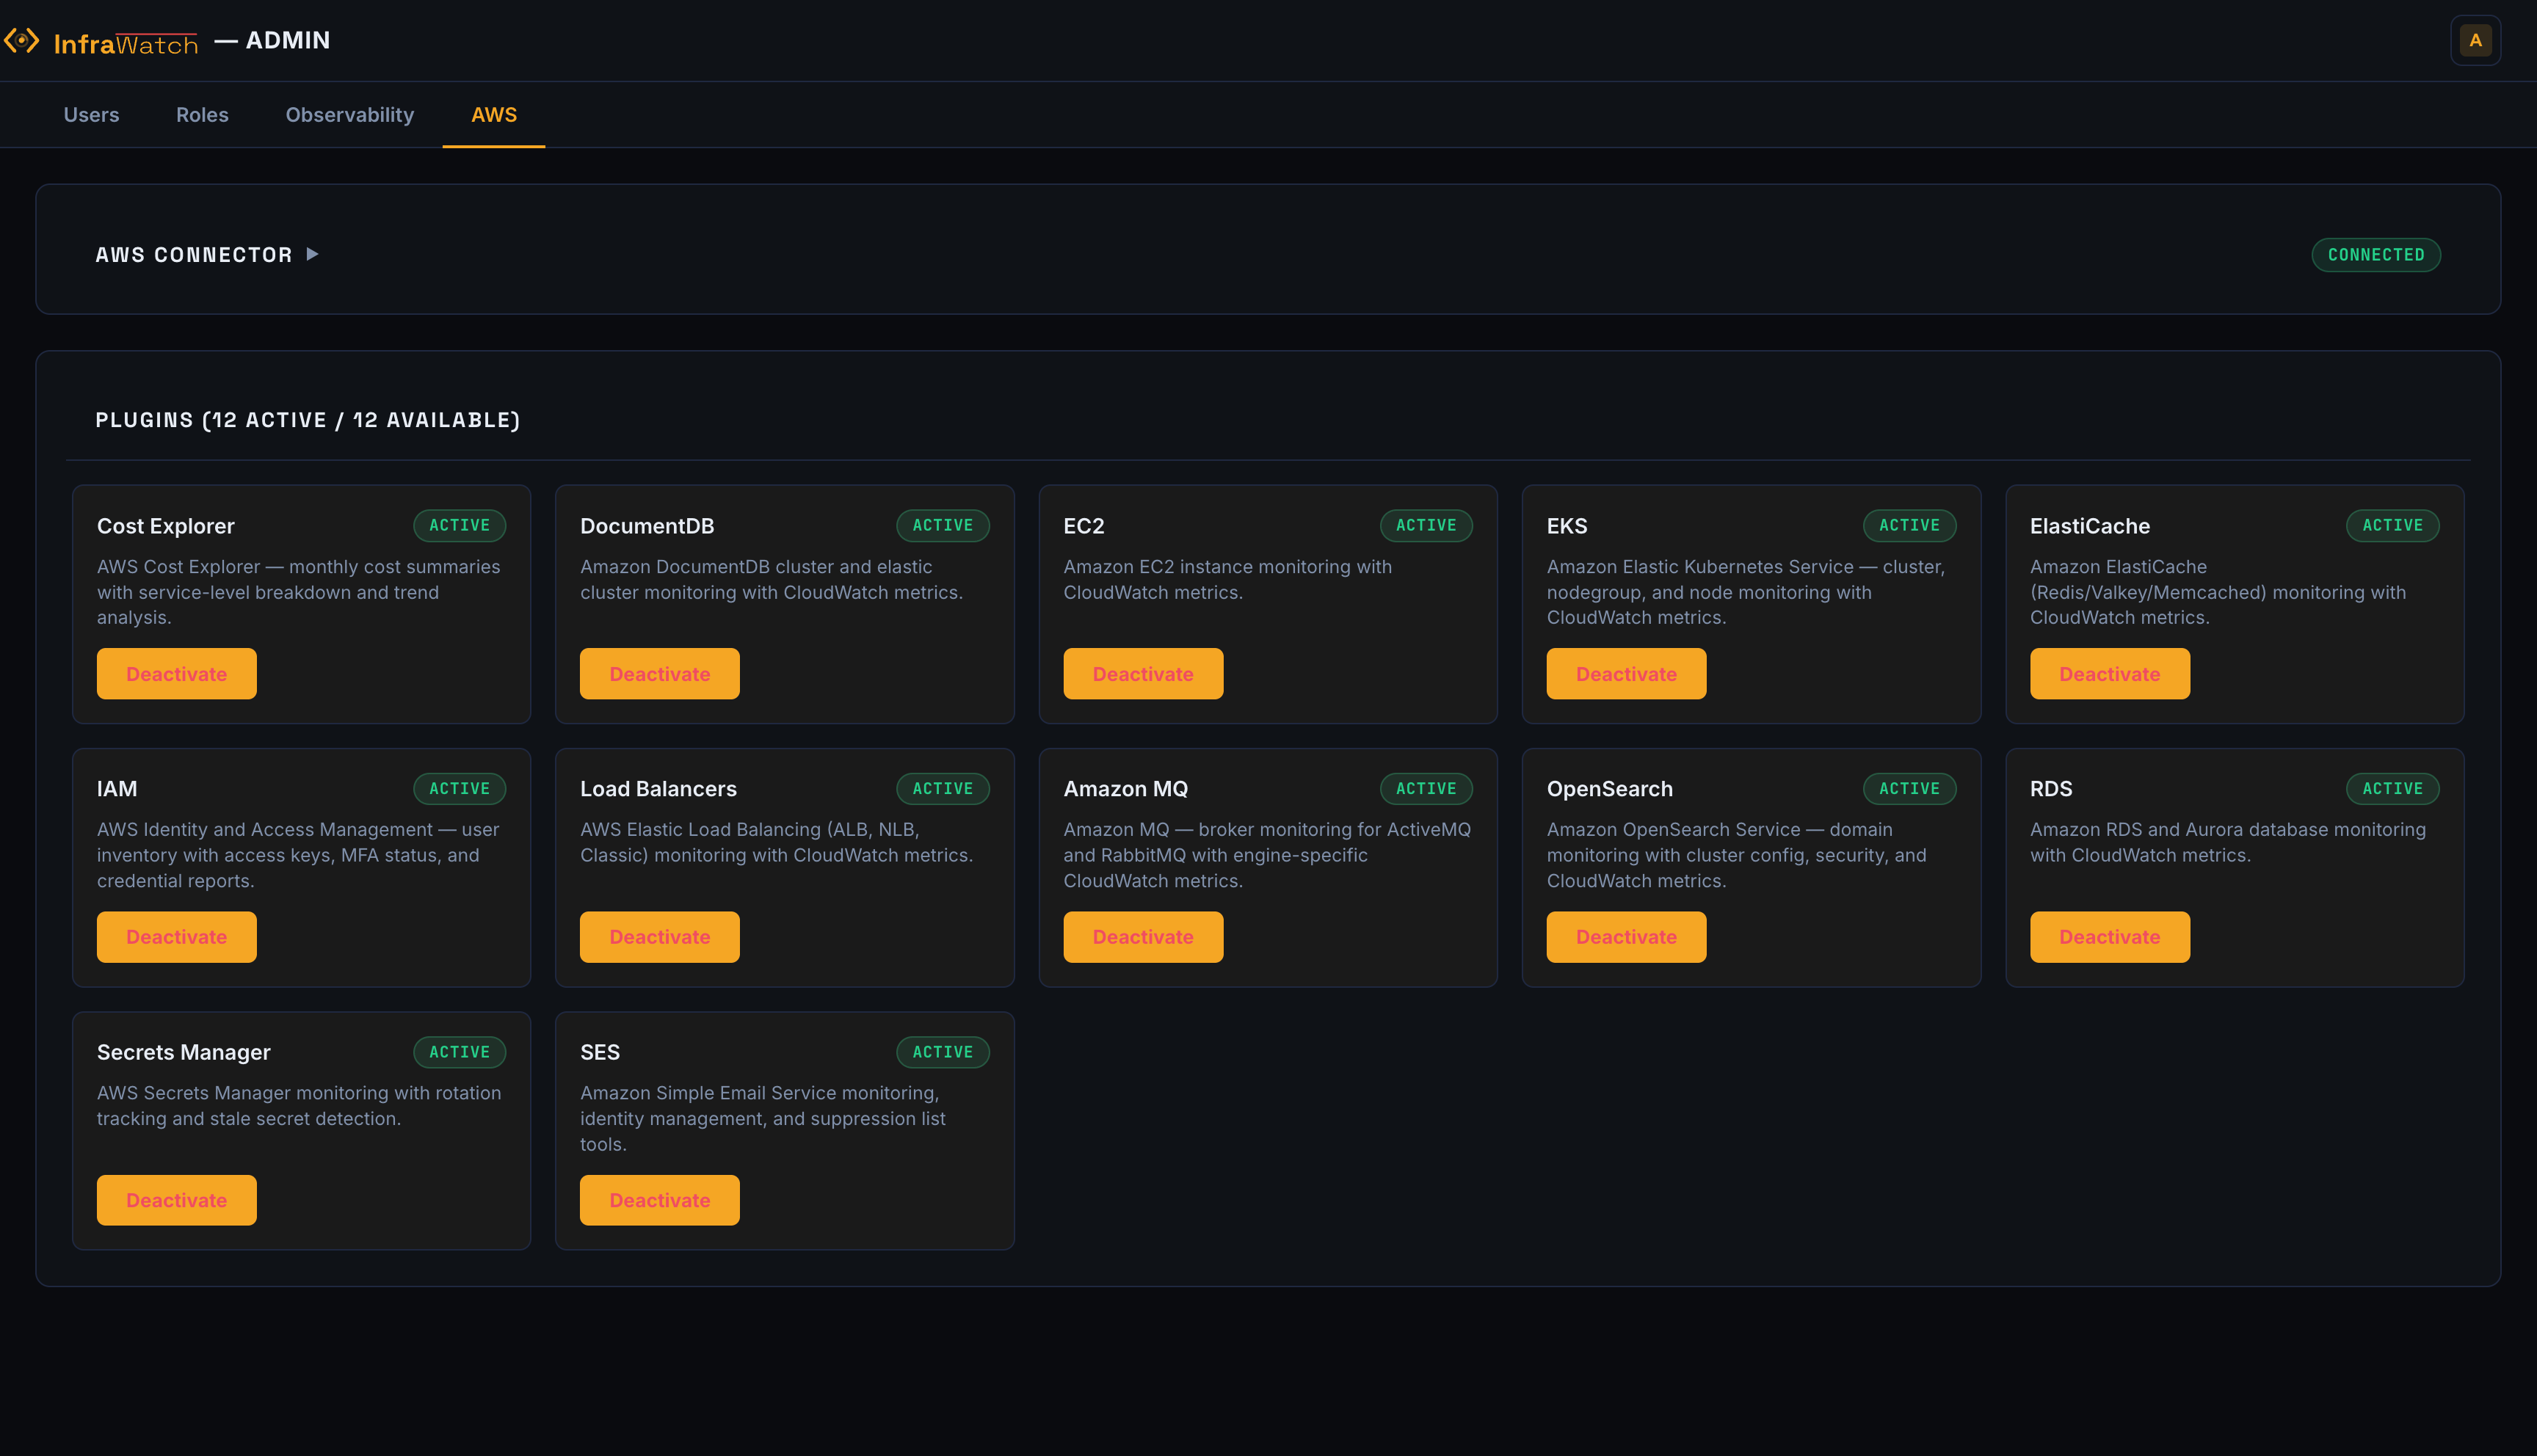Deactivate the Amazon MQ plugin
The height and width of the screenshot is (1456, 2537).
click(1143, 936)
